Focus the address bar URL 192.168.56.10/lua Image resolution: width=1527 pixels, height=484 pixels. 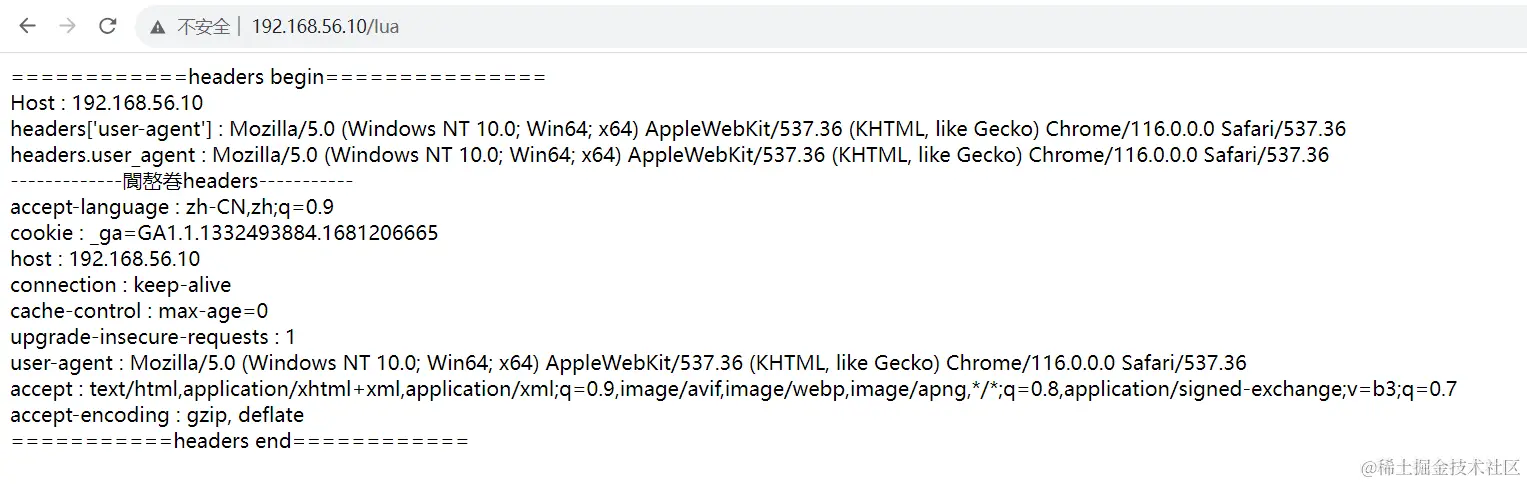(x=325, y=27)
